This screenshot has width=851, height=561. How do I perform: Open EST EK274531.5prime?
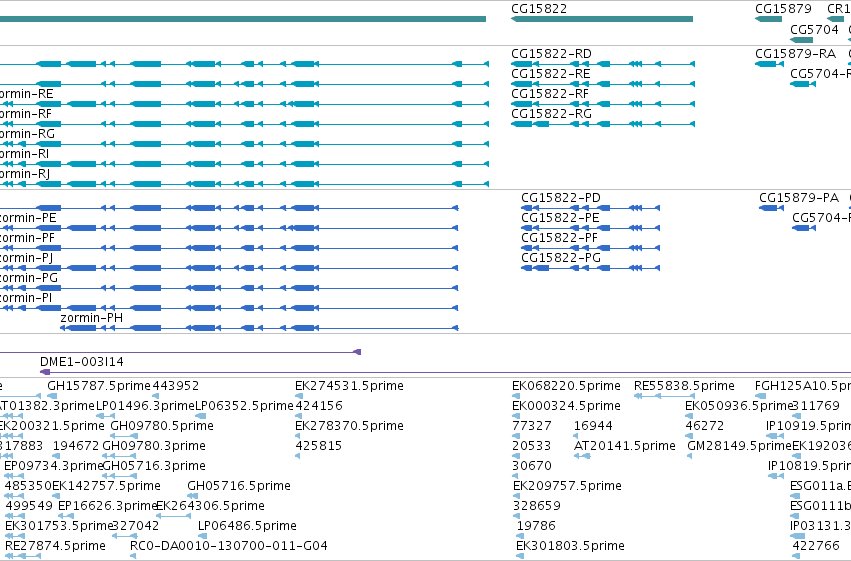click(350, 386)
